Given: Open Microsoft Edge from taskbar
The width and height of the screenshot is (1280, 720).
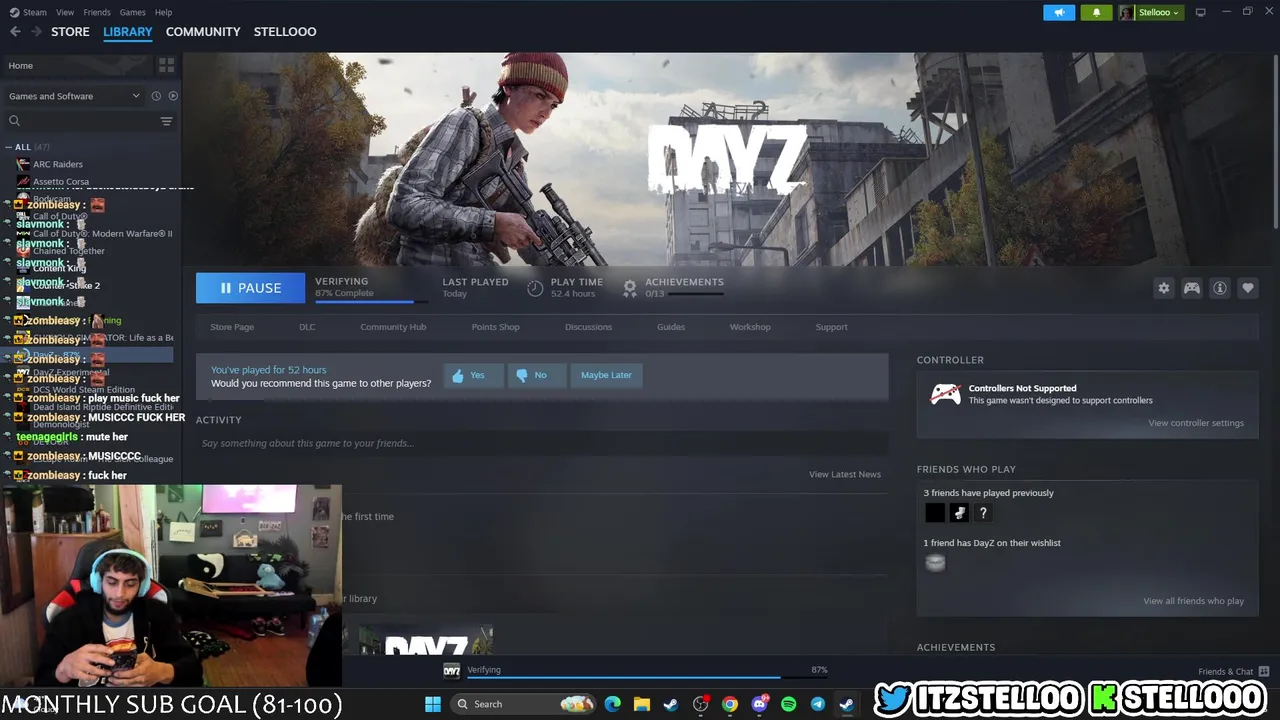Looking at the screenshot, I should (x=613, y=704).
